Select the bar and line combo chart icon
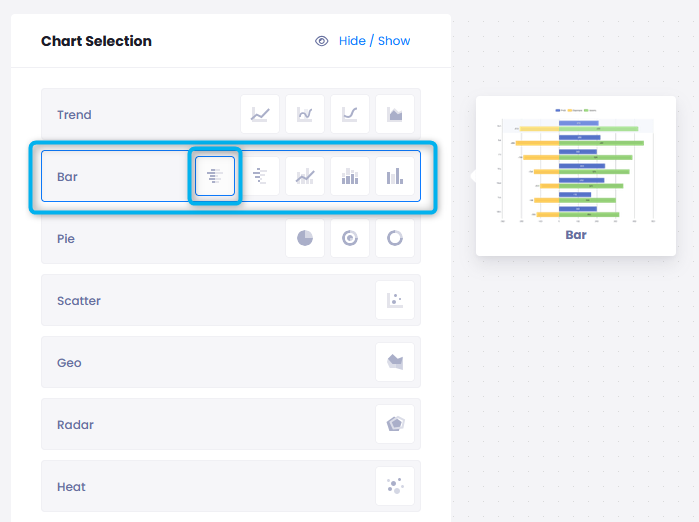 pyautogui.click(x=305, y=177)
